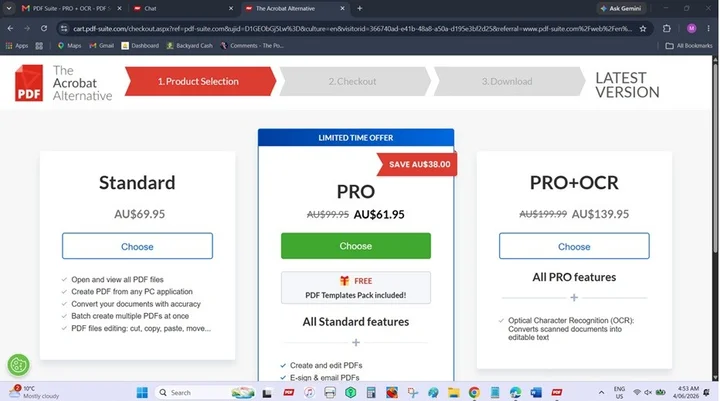Open site information icon in address bar

tap(64, 28)
